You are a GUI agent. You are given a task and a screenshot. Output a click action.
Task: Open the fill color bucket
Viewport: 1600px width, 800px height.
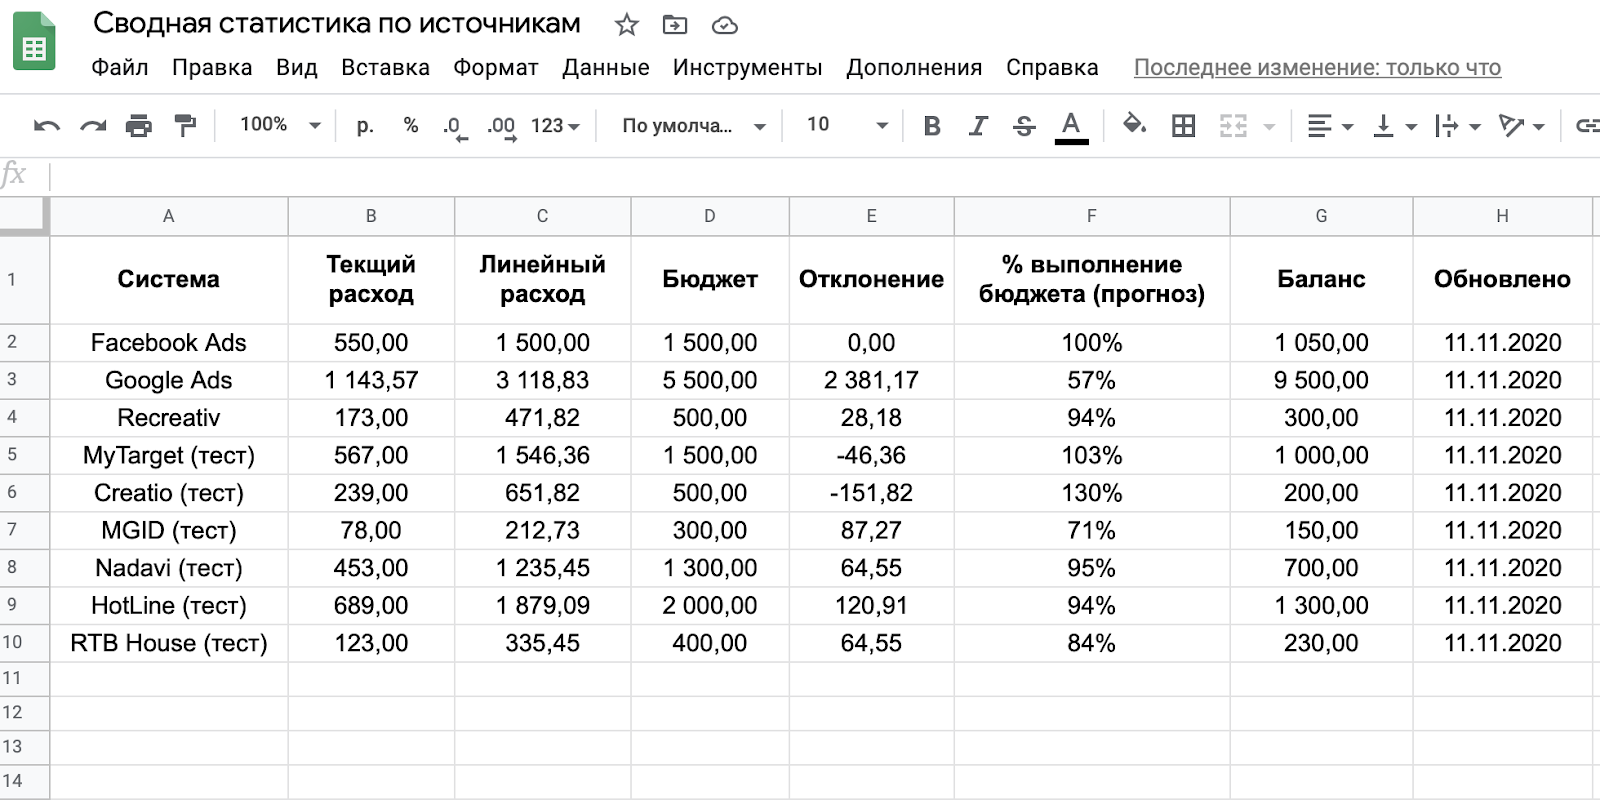point(1134,125)
